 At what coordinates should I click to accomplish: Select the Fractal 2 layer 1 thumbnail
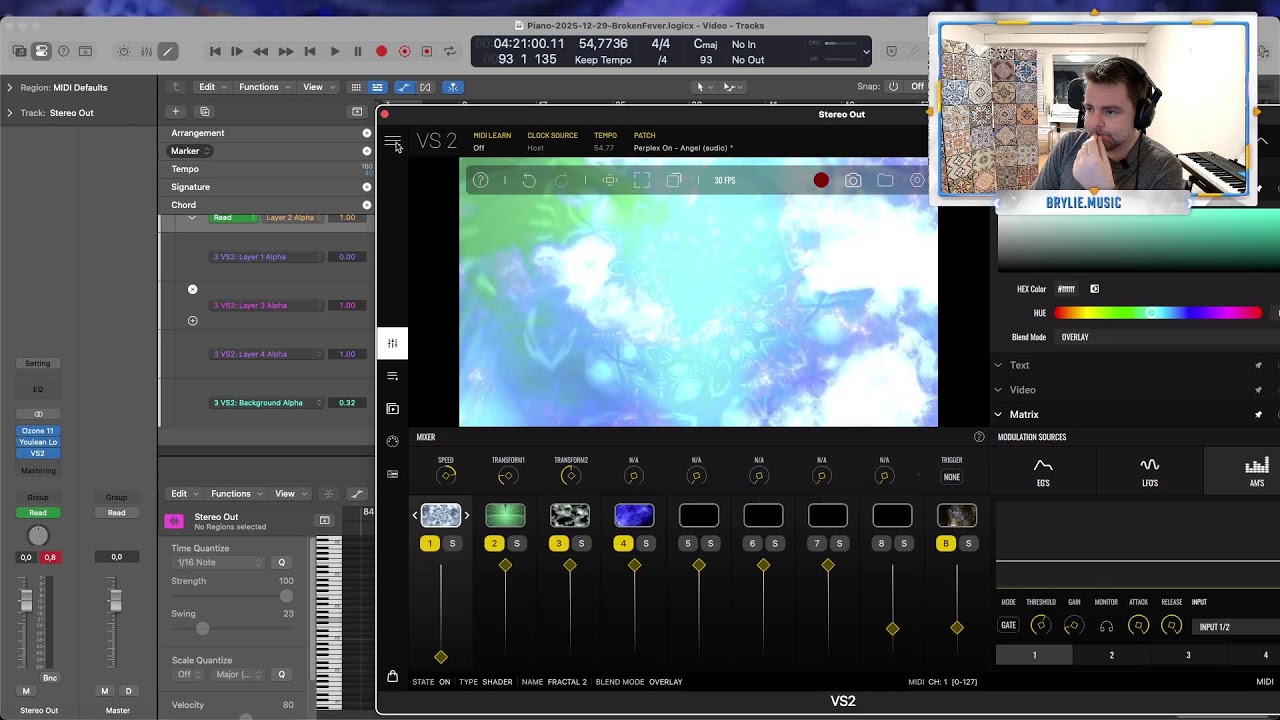coord(440,515)
